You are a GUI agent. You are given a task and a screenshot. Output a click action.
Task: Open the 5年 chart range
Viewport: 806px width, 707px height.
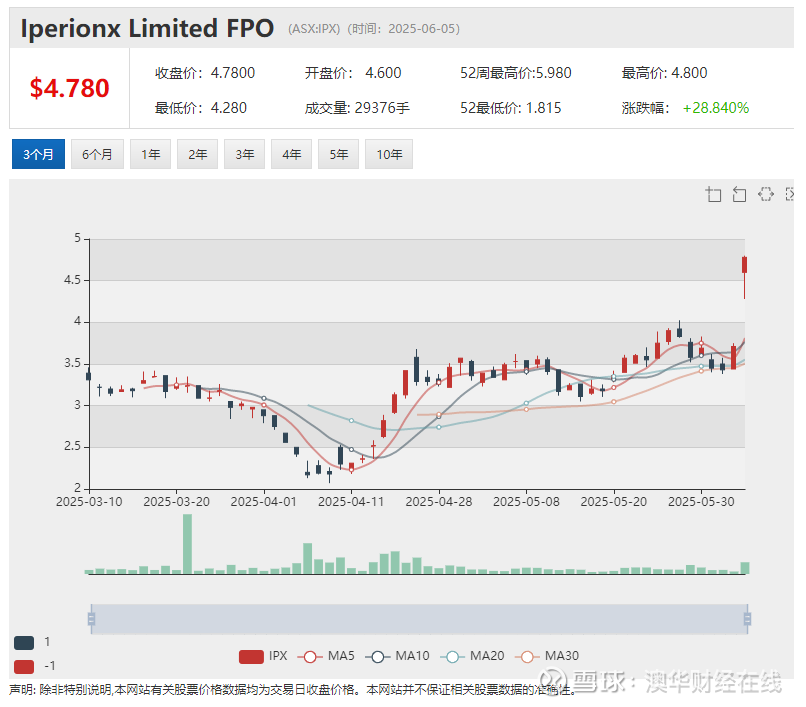pyautogui.click(x=338, y=154)
